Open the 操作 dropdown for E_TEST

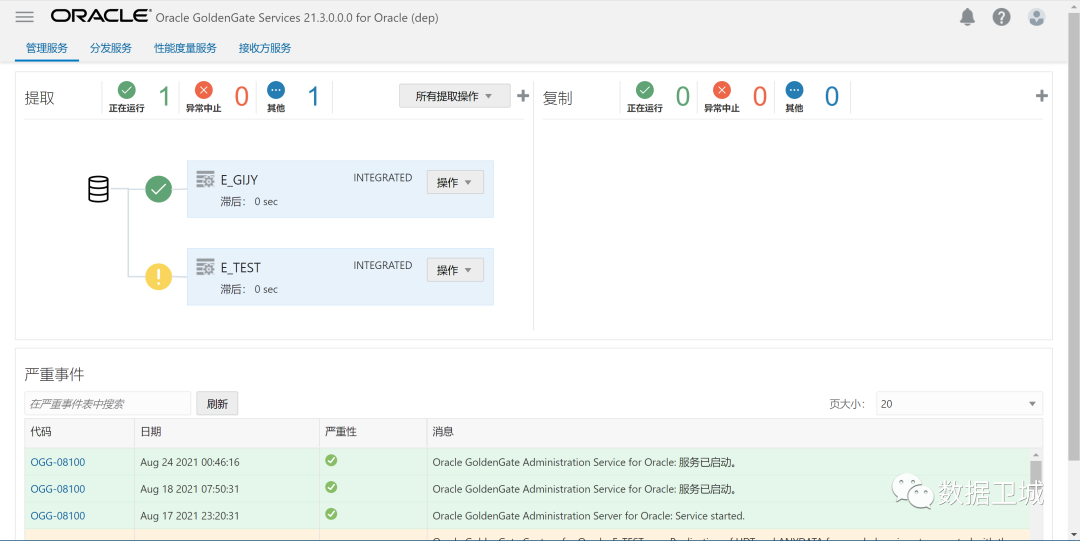coord(455,270)
